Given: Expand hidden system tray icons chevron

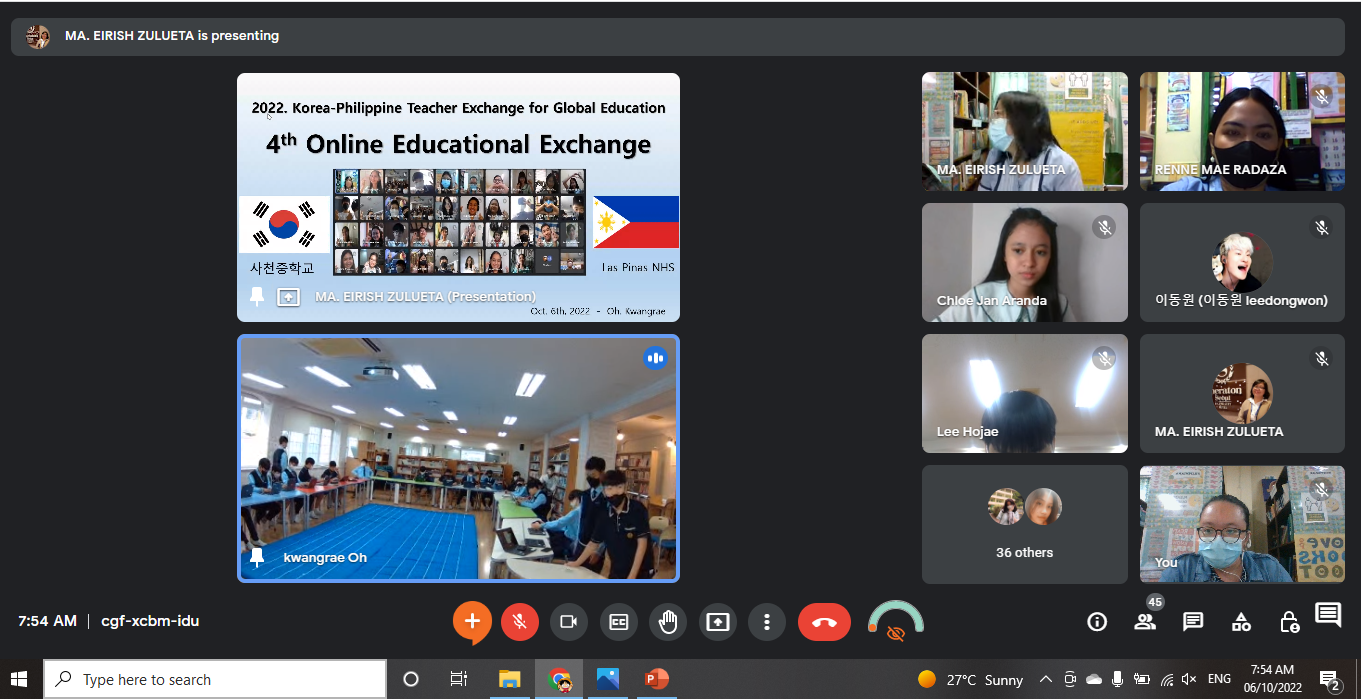Looking at the screenshot, I should point(1046,680).
